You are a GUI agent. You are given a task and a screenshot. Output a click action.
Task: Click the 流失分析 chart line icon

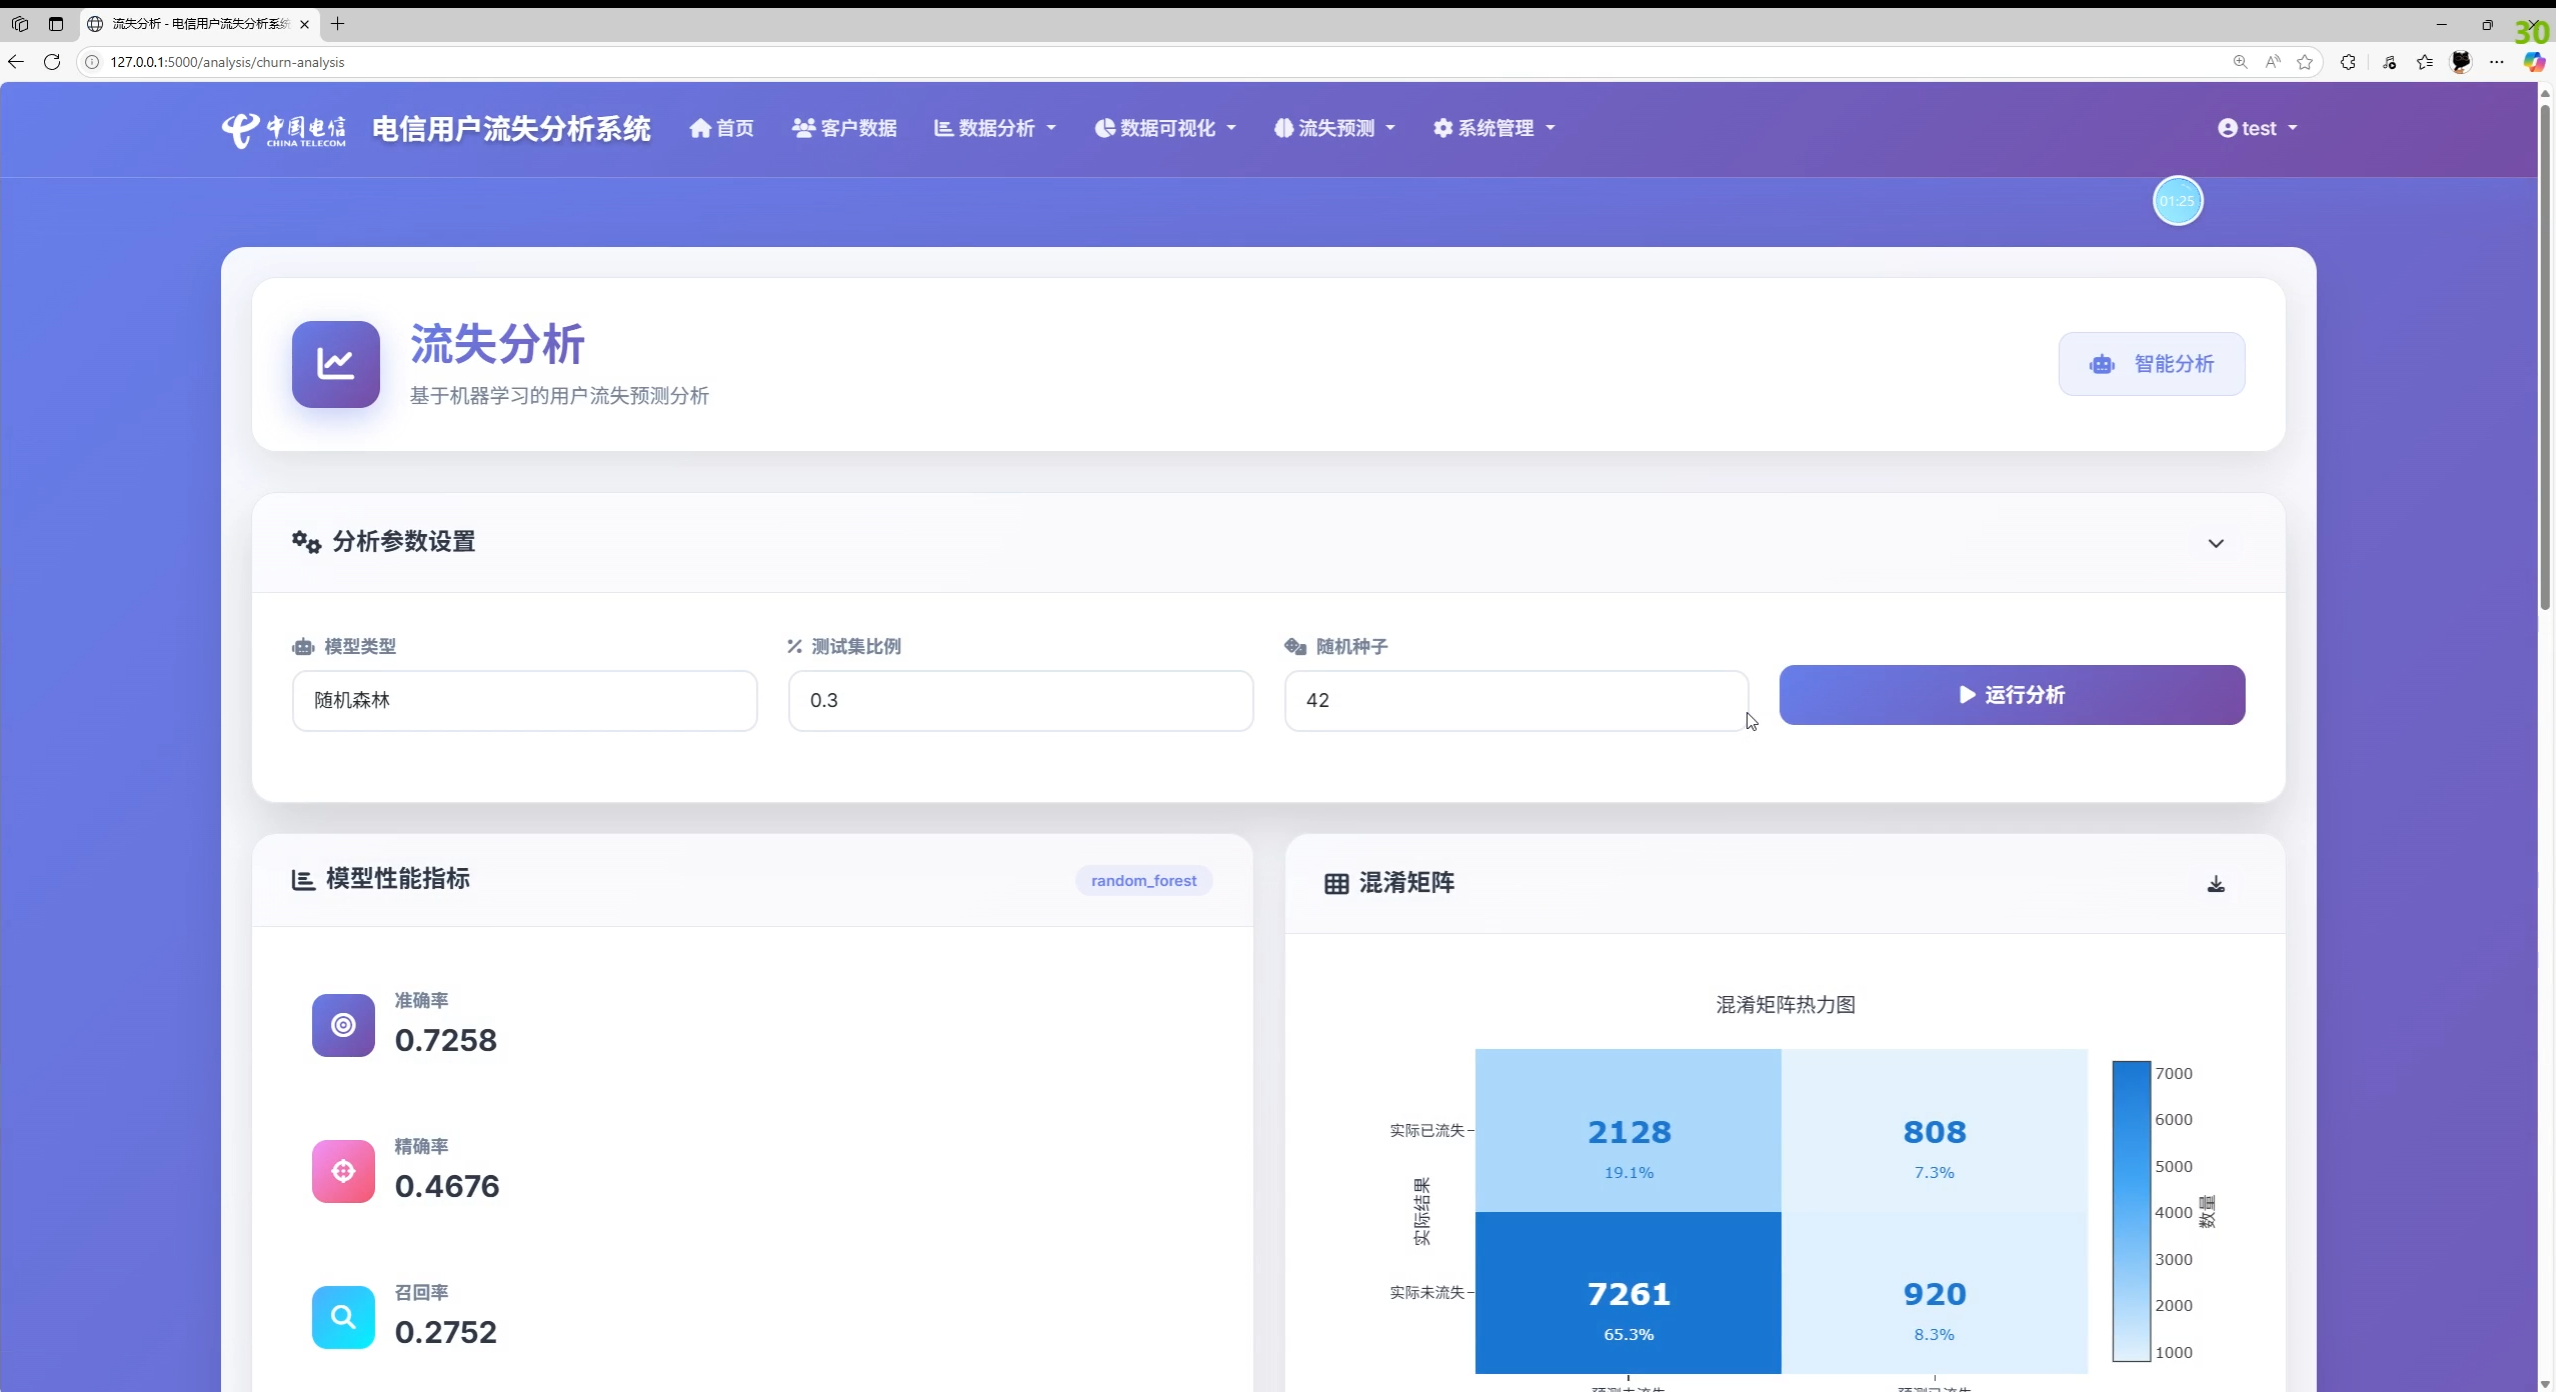[336, 364]
